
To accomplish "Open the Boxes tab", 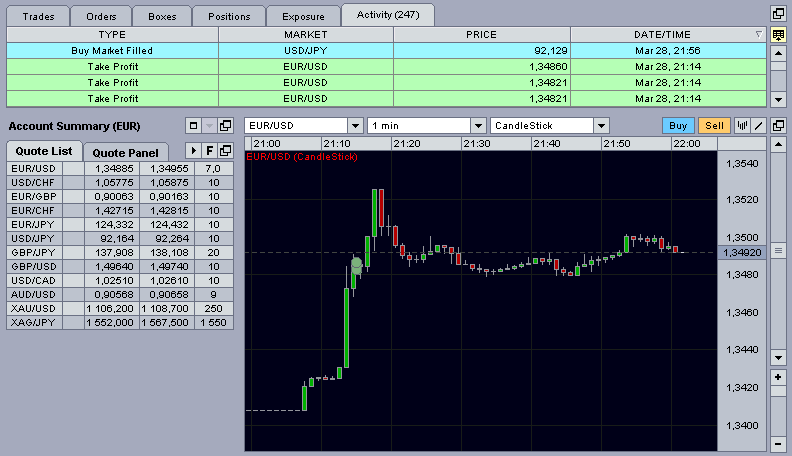I will tap(162, 16).
